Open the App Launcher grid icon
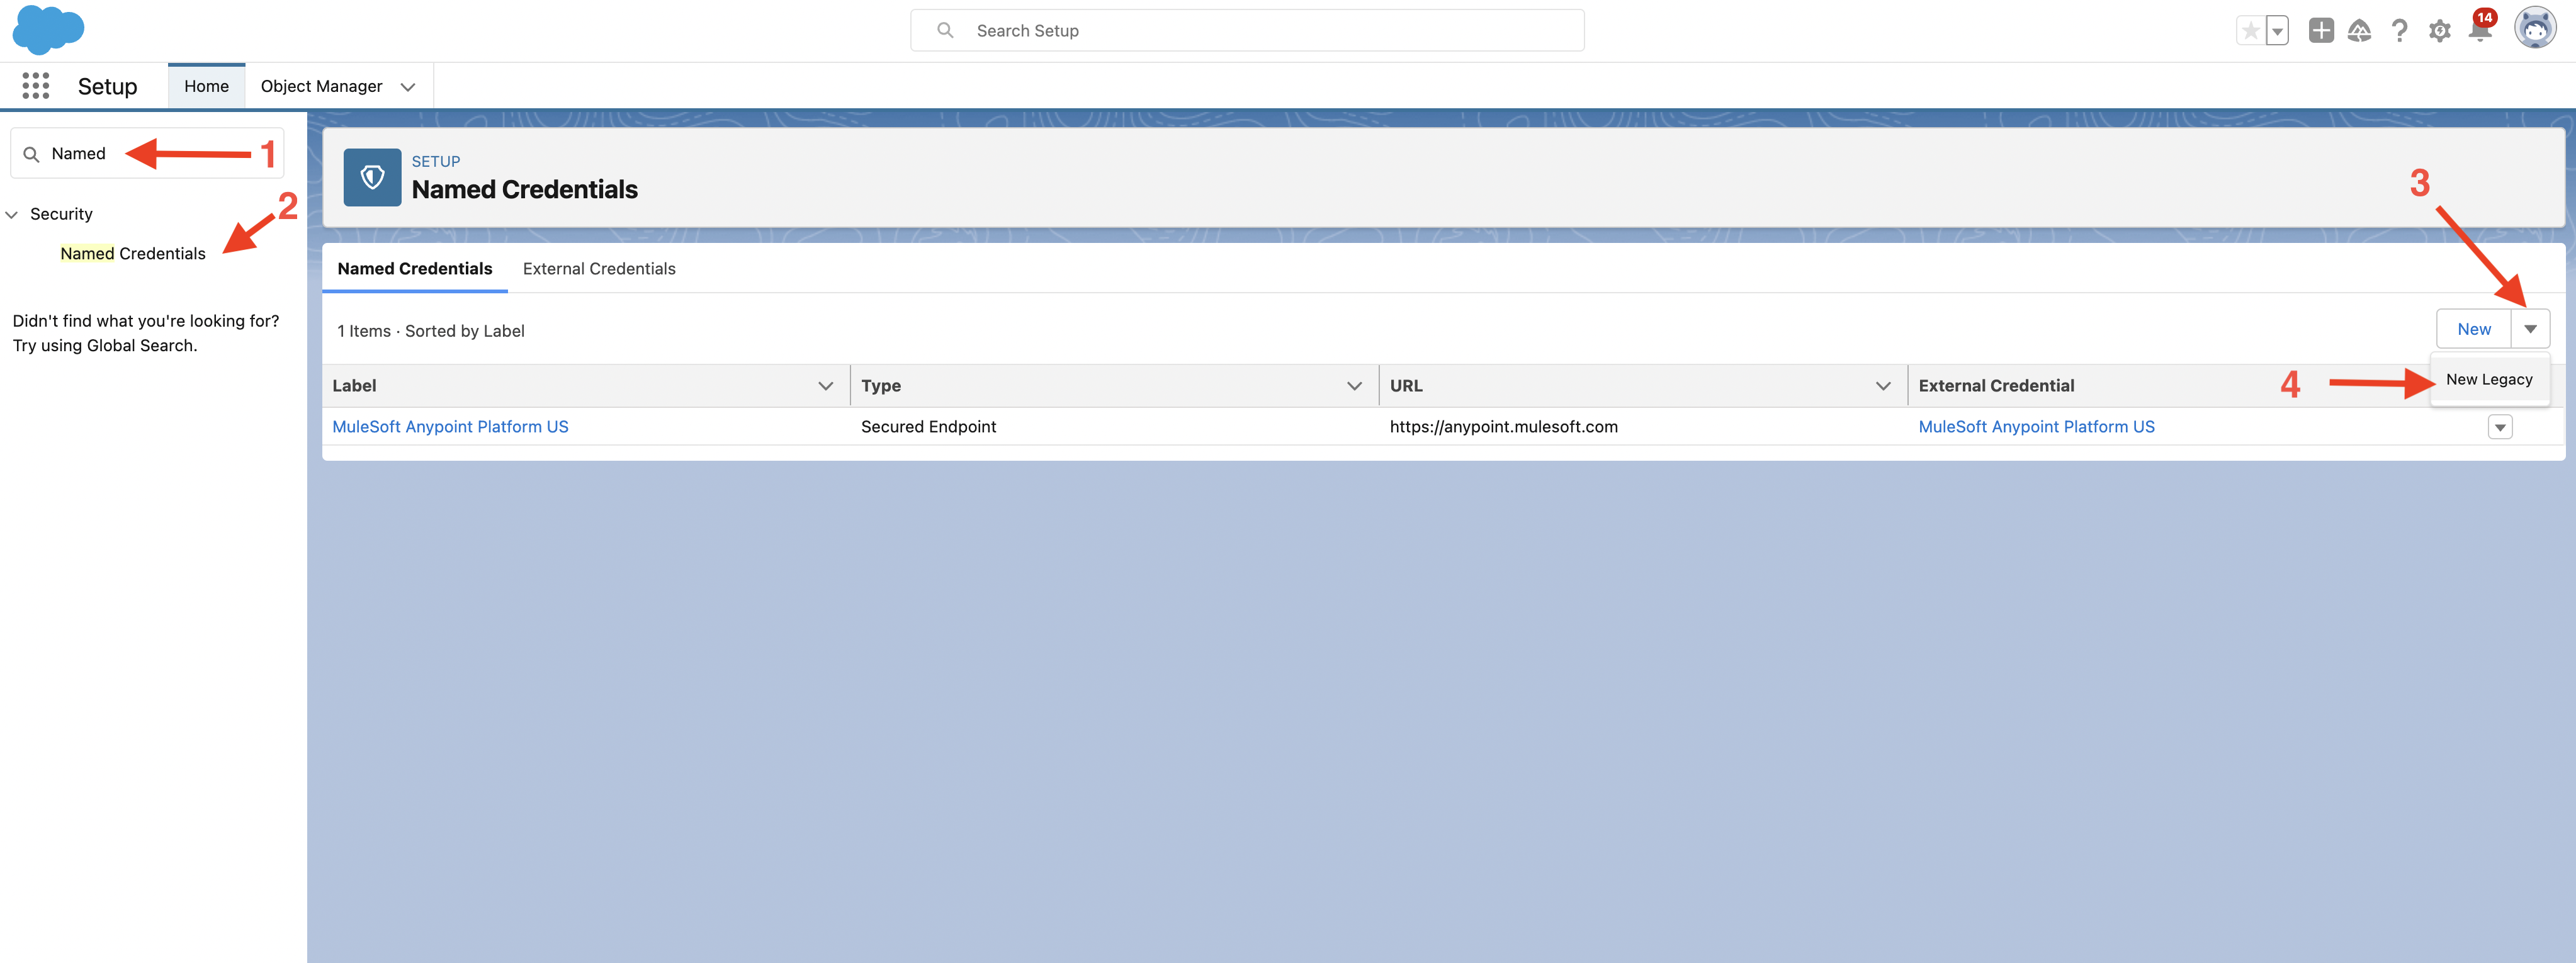This screenshot has width=2576, height=963. 35,86
